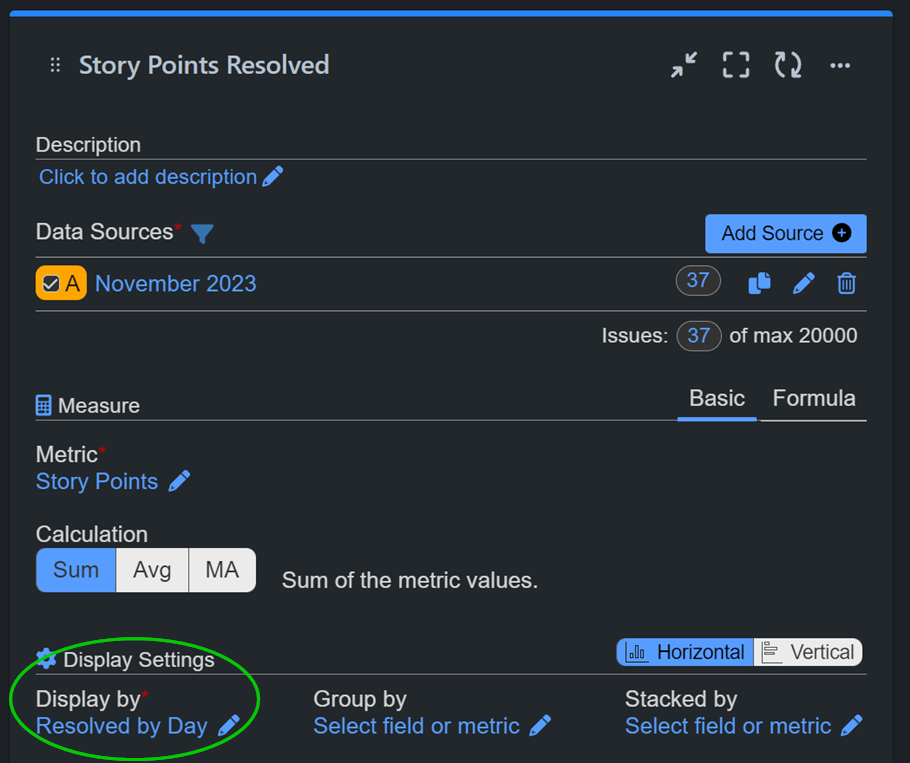The width and height of the screenshot is (910, 763).
Task: Copy the November 2023 data source
Action: 759,284
